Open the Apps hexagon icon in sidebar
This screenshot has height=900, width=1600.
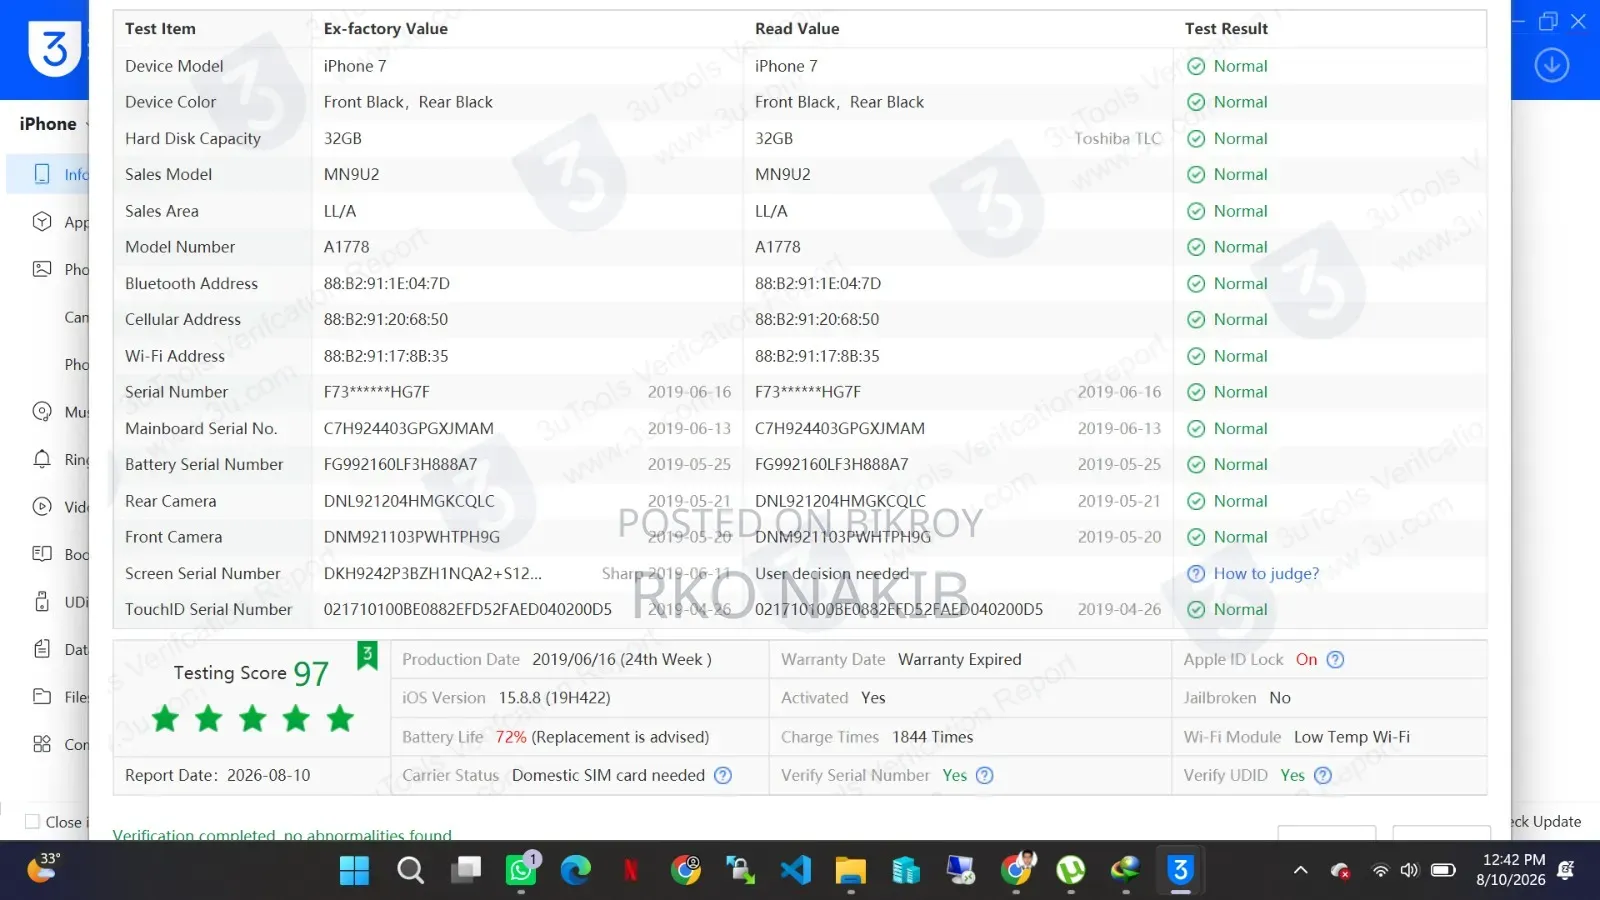(x=42, y=221)
